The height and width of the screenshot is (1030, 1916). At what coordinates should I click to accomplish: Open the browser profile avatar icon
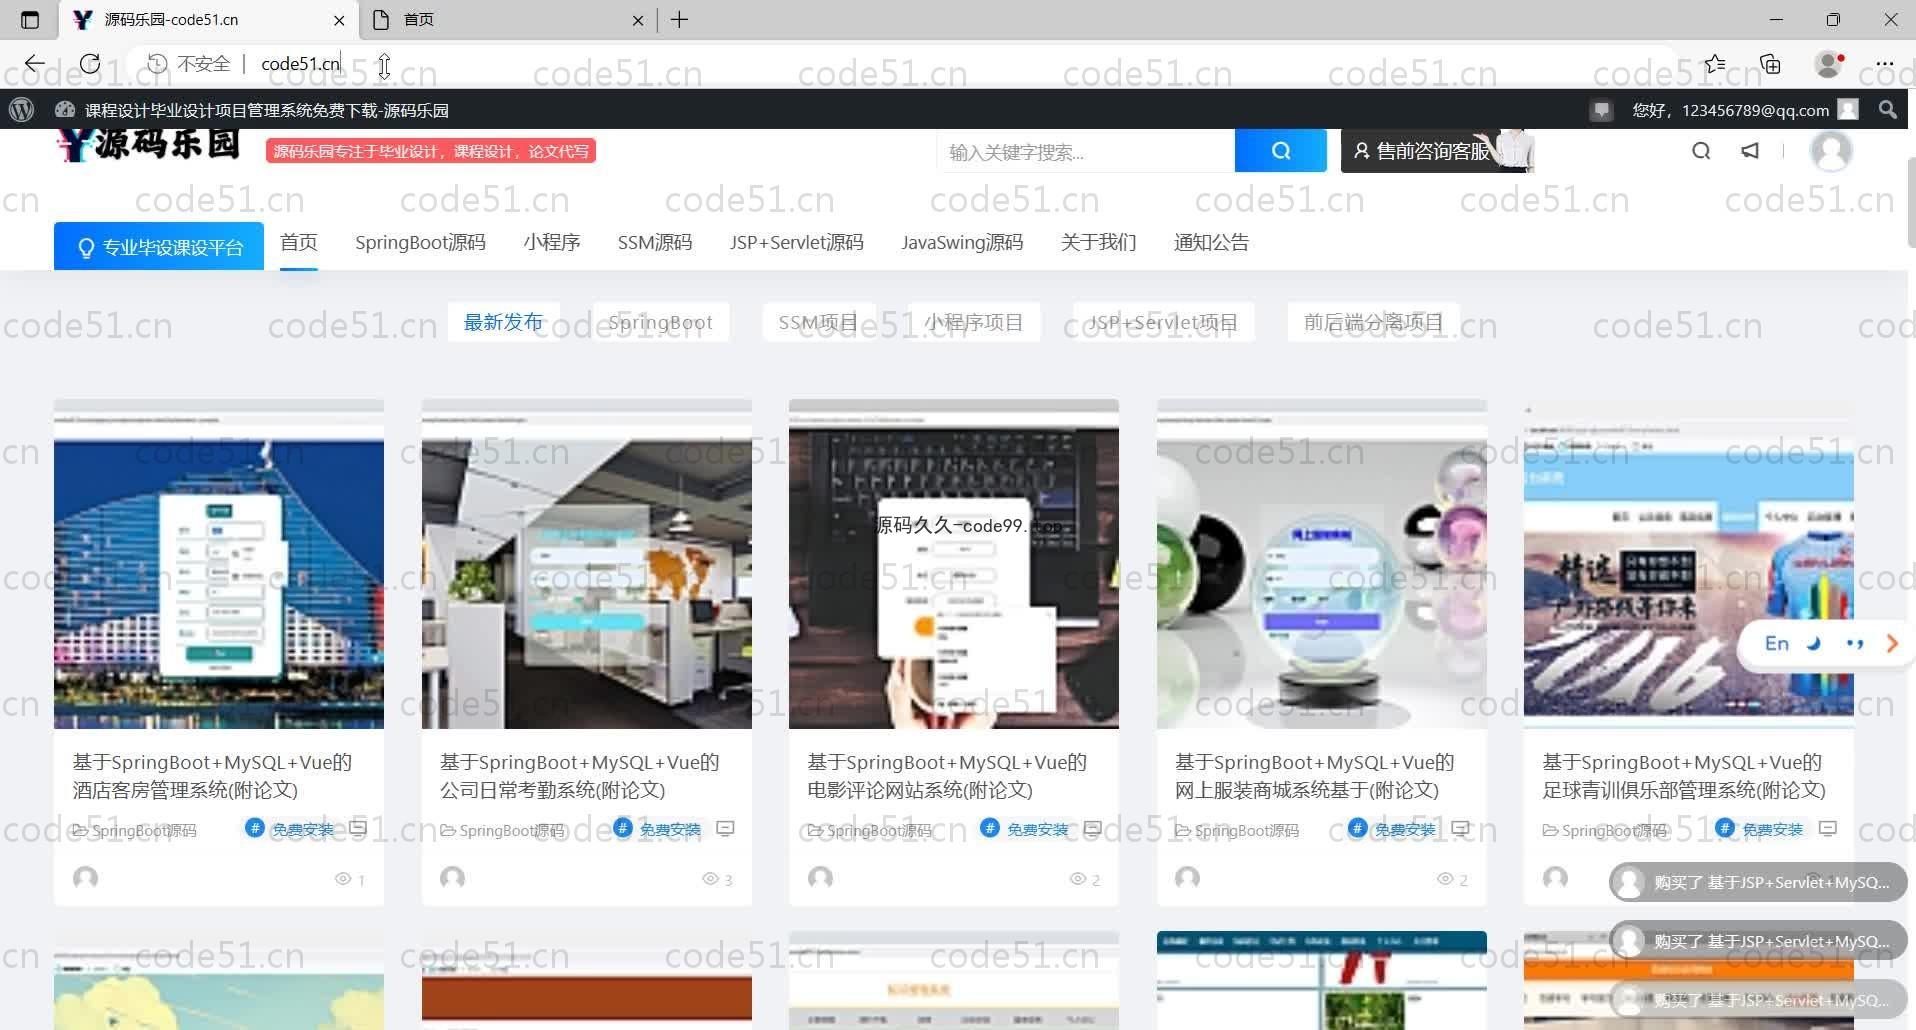click(x=1829, y=64)
